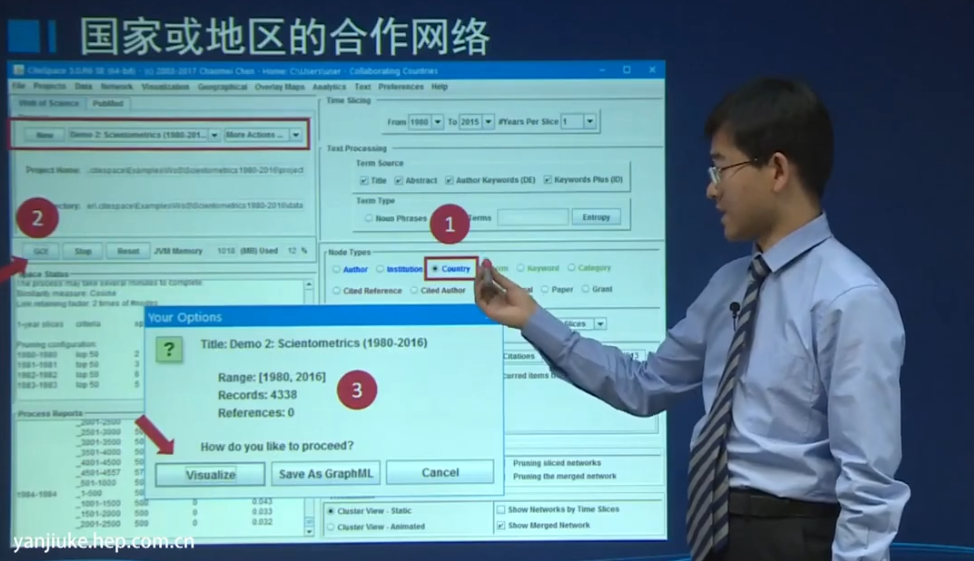This screenshot has height=561, width=974.
Task: Maximize the CiteSpace window
Action: pyautogui.click(x=627, y=70)
